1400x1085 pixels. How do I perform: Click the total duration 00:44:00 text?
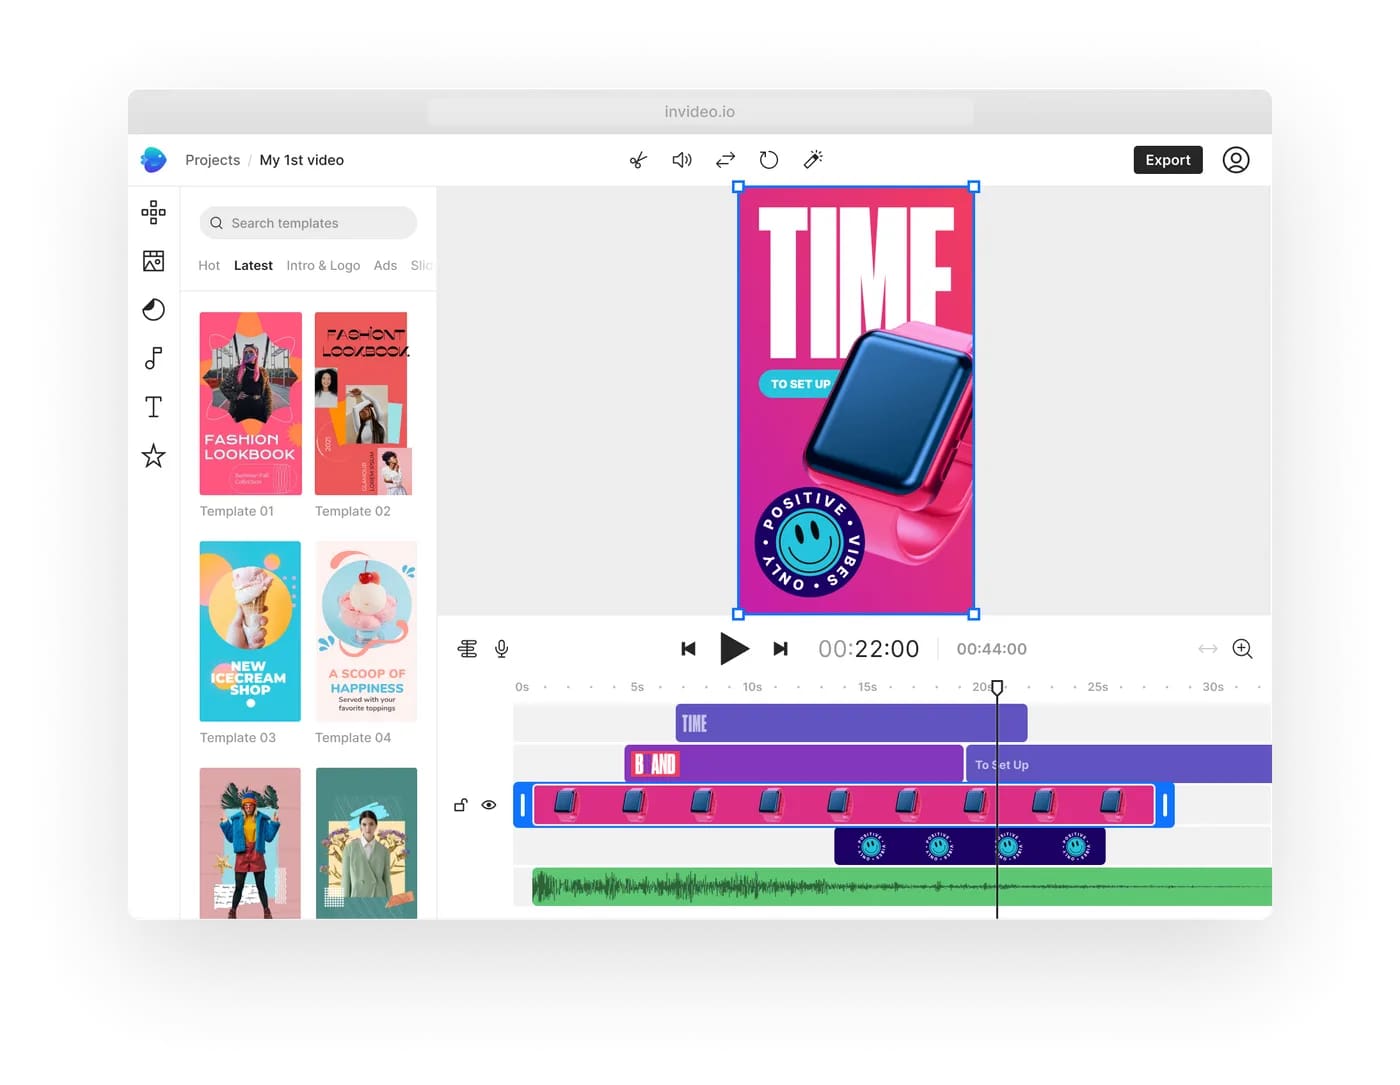(991, 649)
